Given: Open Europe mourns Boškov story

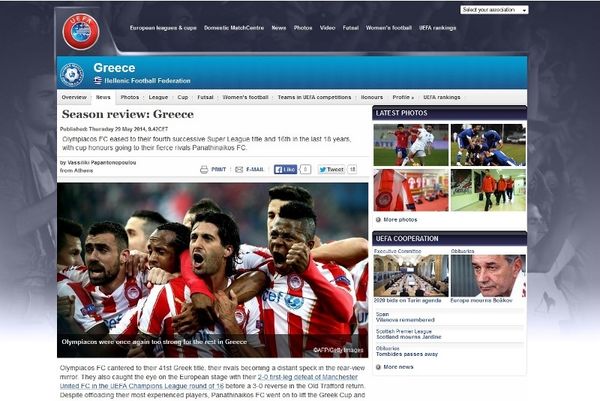Looking at the screenshot, I should [481, 301].
